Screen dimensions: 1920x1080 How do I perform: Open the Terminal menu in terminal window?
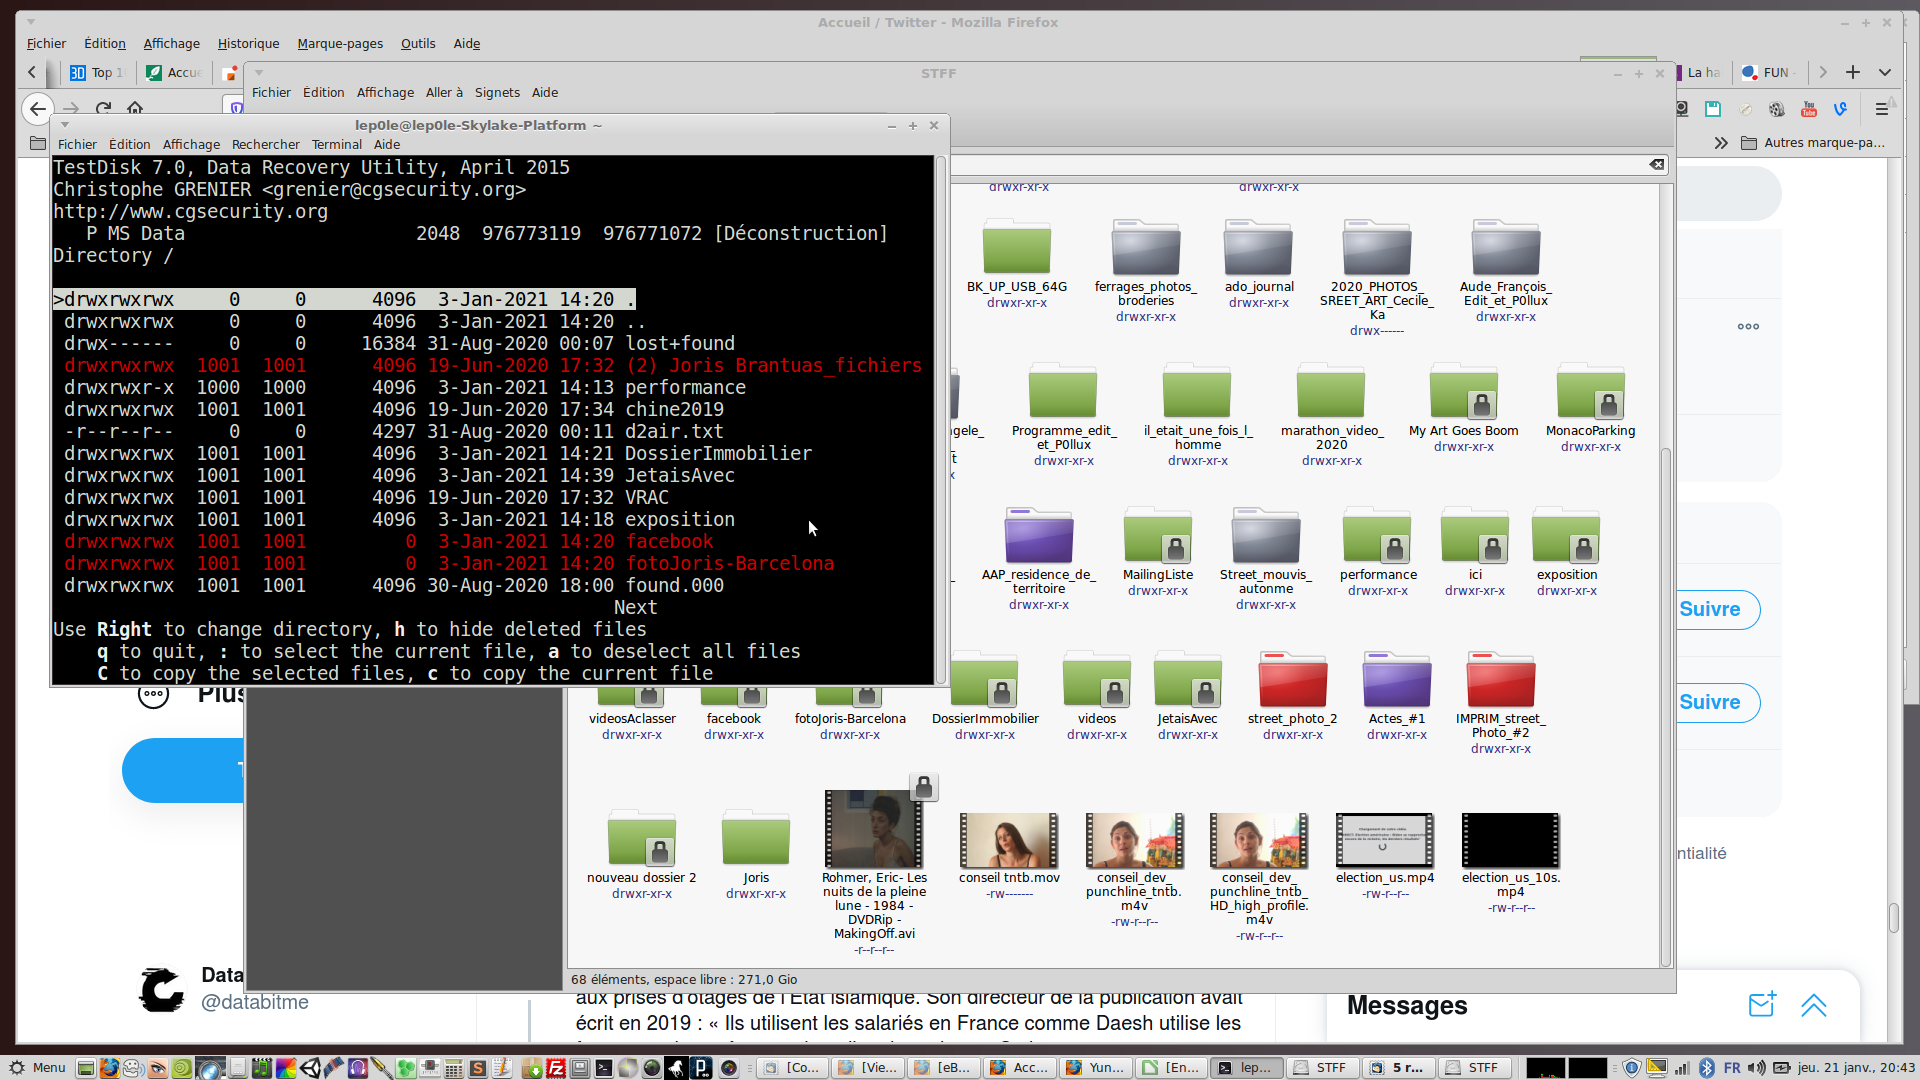(336, 144)
